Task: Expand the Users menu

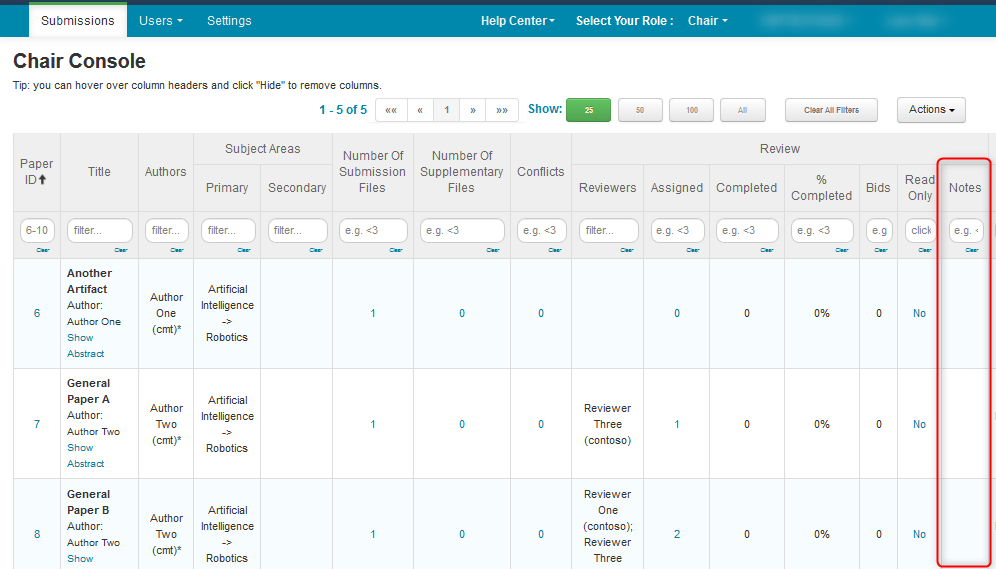Action: point(160,21)
